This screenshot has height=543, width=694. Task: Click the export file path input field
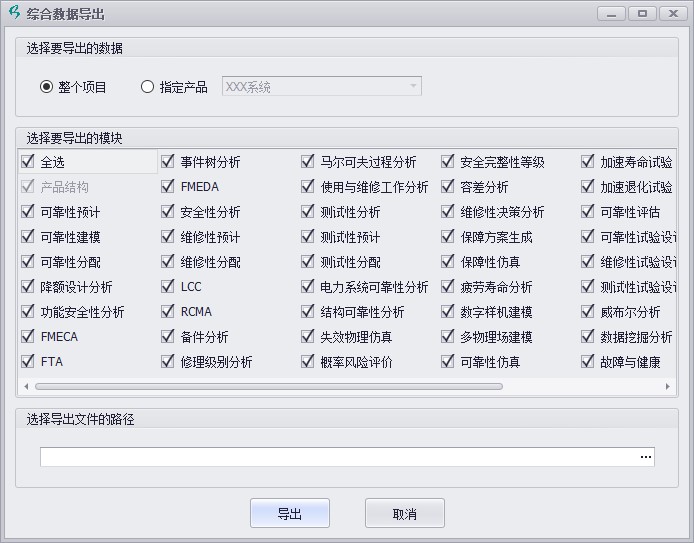pos(336,457)
